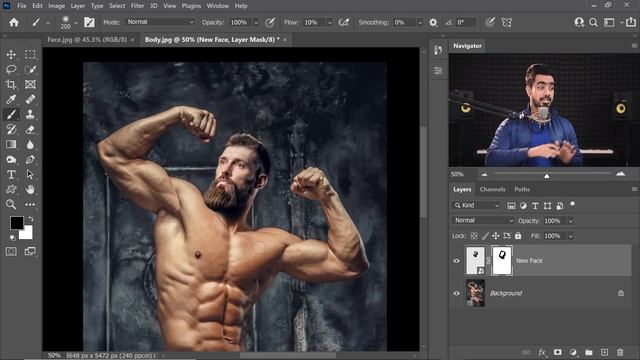640x360 pixels.
Task: Open the layer Fill dropdown arrow
Action: [x=571, y=236]
